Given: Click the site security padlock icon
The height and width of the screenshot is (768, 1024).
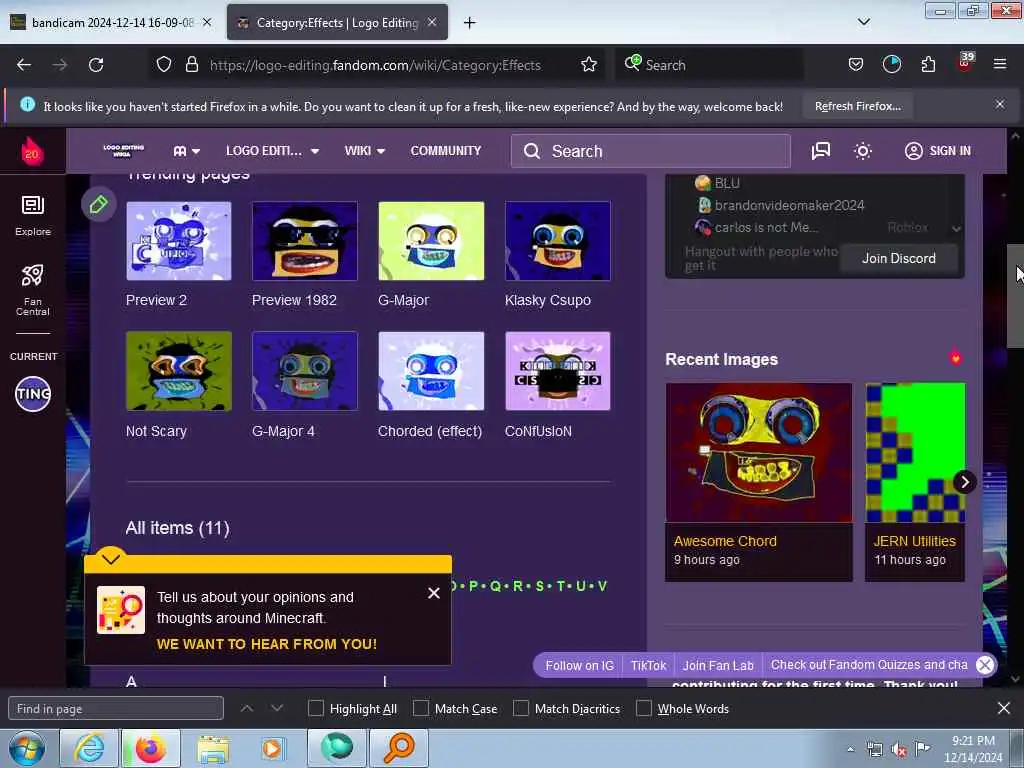Looking at the screenshot, I should [x=191, y=65].
